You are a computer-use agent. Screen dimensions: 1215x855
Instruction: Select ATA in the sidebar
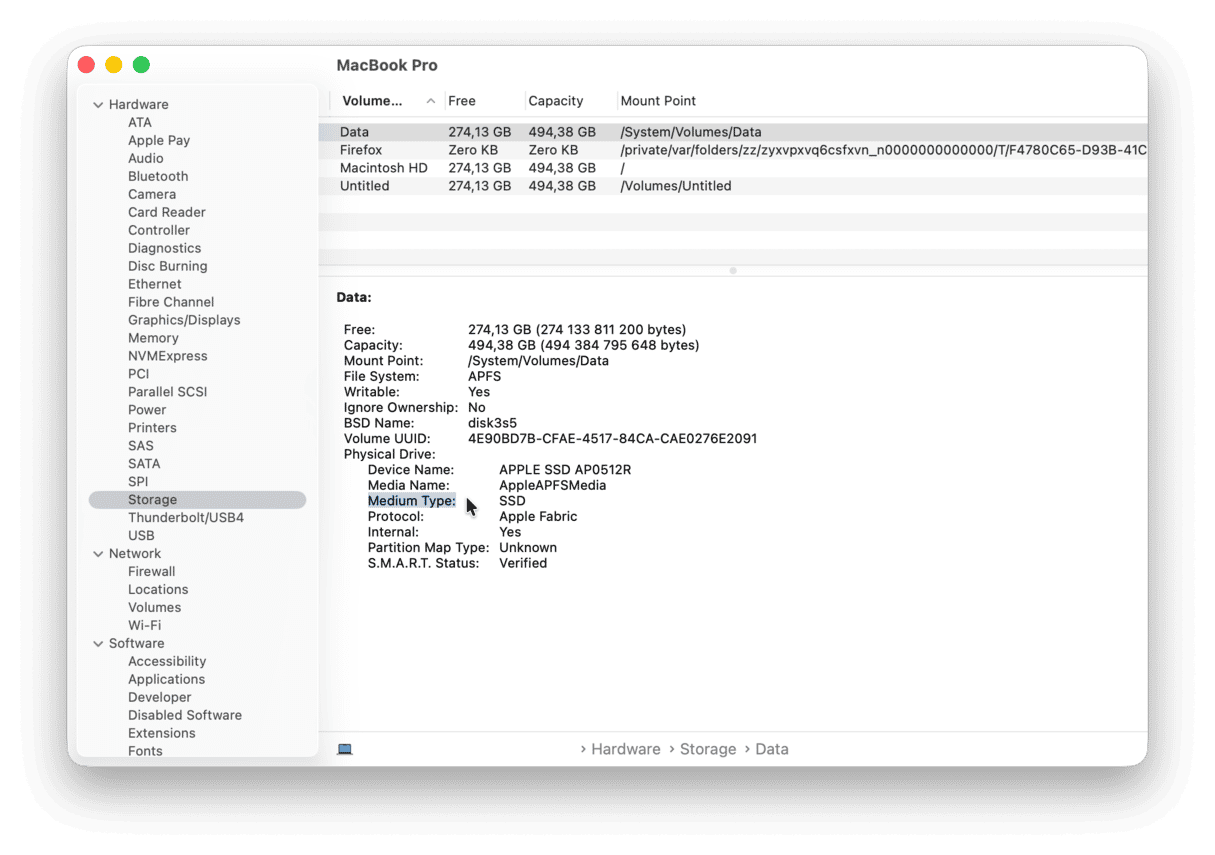(140, 123)
